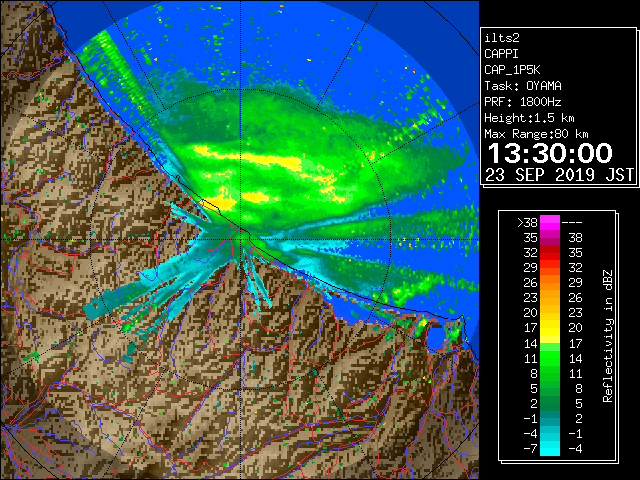Click the '13:30:00' timestamp
The image size is (640, 480).
(550, 153)
